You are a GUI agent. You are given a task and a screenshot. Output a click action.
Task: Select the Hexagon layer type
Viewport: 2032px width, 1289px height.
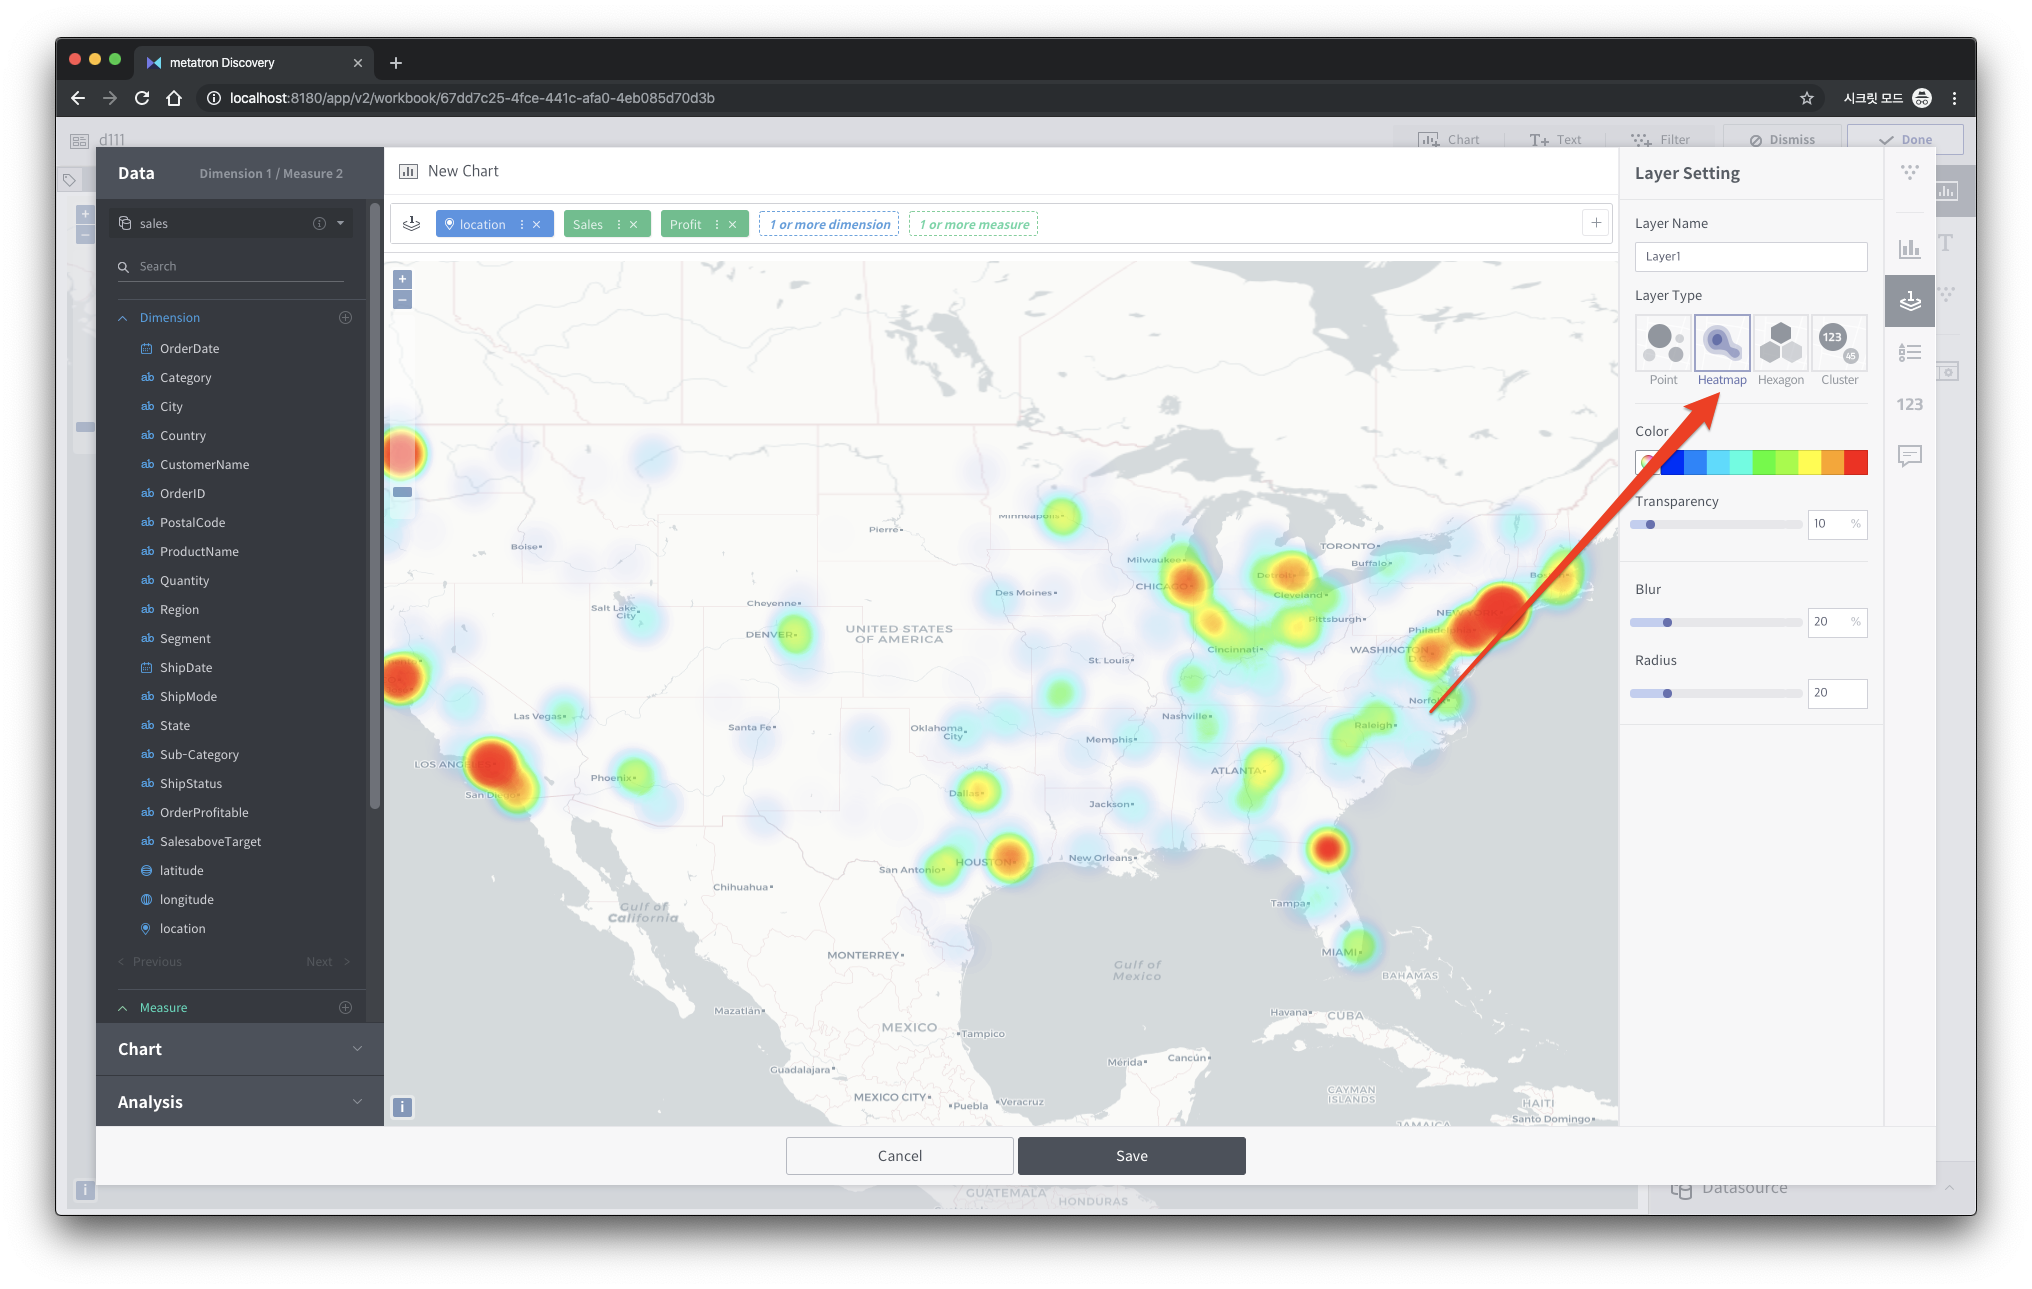pyautogui.click(x=1781, y=345)
